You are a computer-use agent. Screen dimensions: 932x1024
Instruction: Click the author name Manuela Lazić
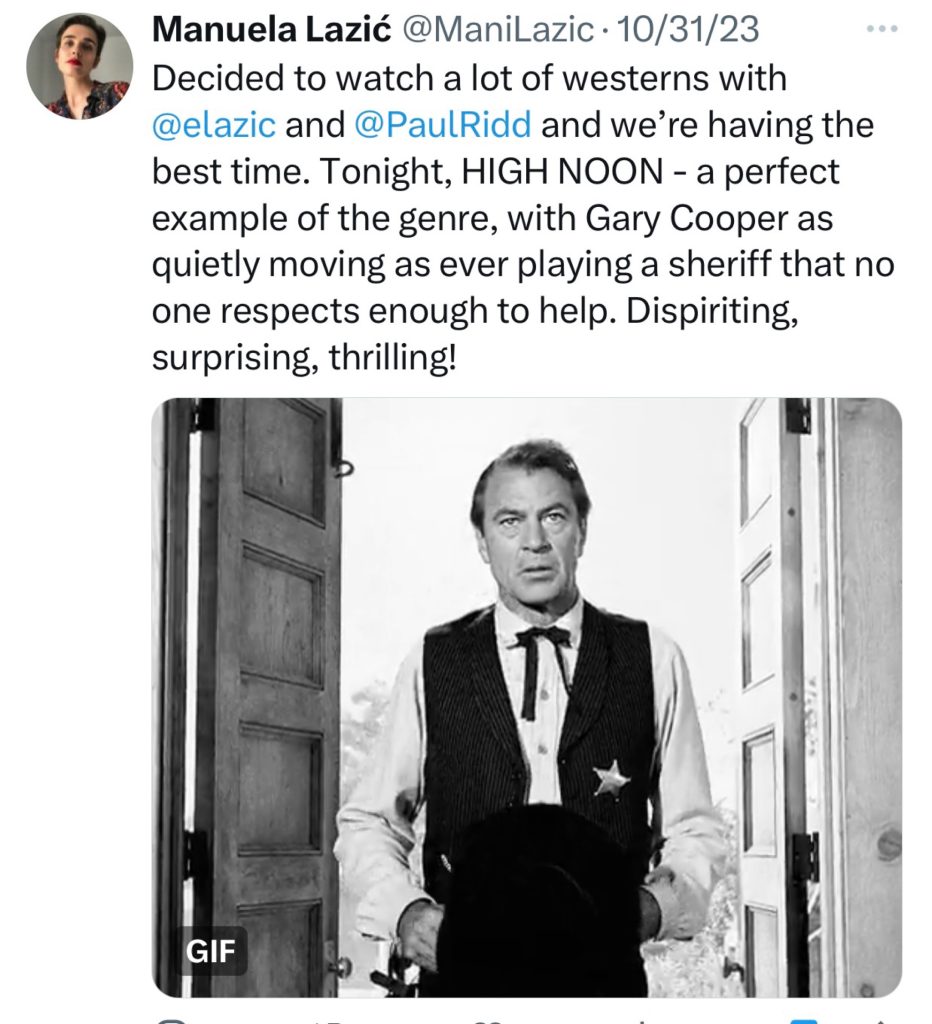click(x=271, y=31)
